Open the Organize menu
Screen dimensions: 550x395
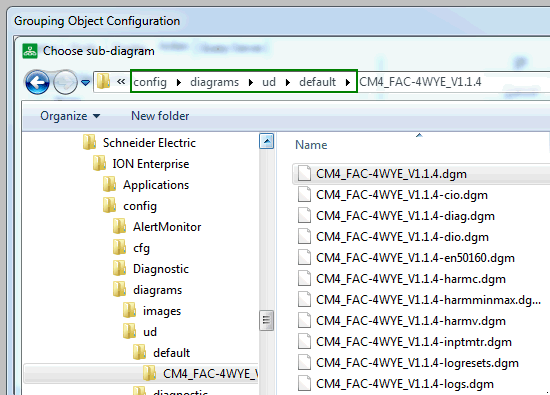70,116
